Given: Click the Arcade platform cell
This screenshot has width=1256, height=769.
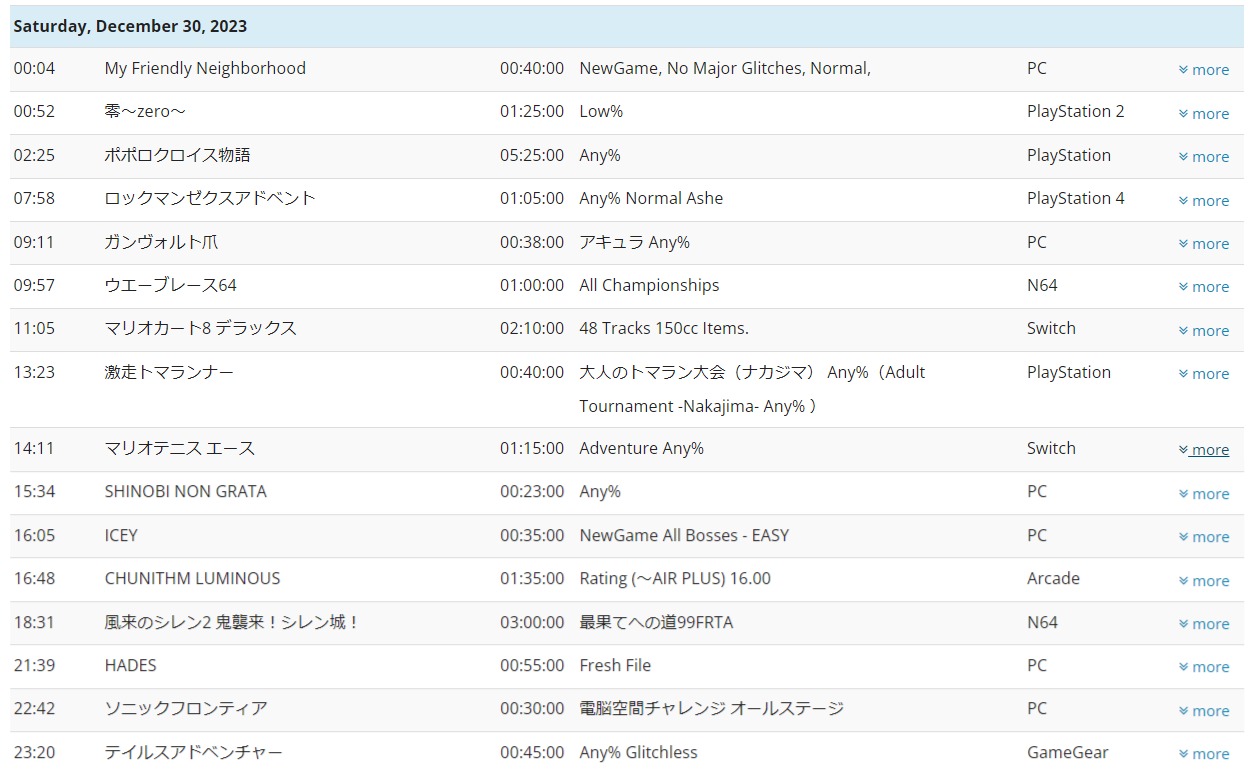Looking at the screenshot, I should 1053,578.
